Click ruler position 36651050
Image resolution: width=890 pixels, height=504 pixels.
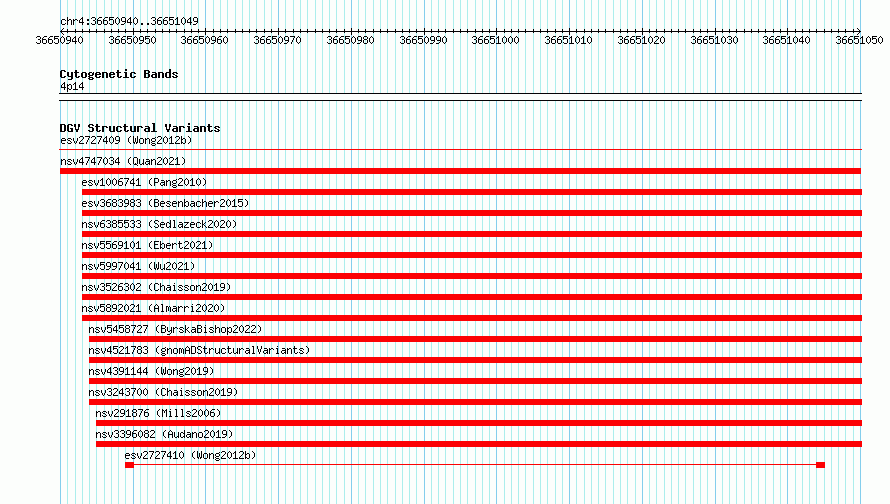(859, 40)
